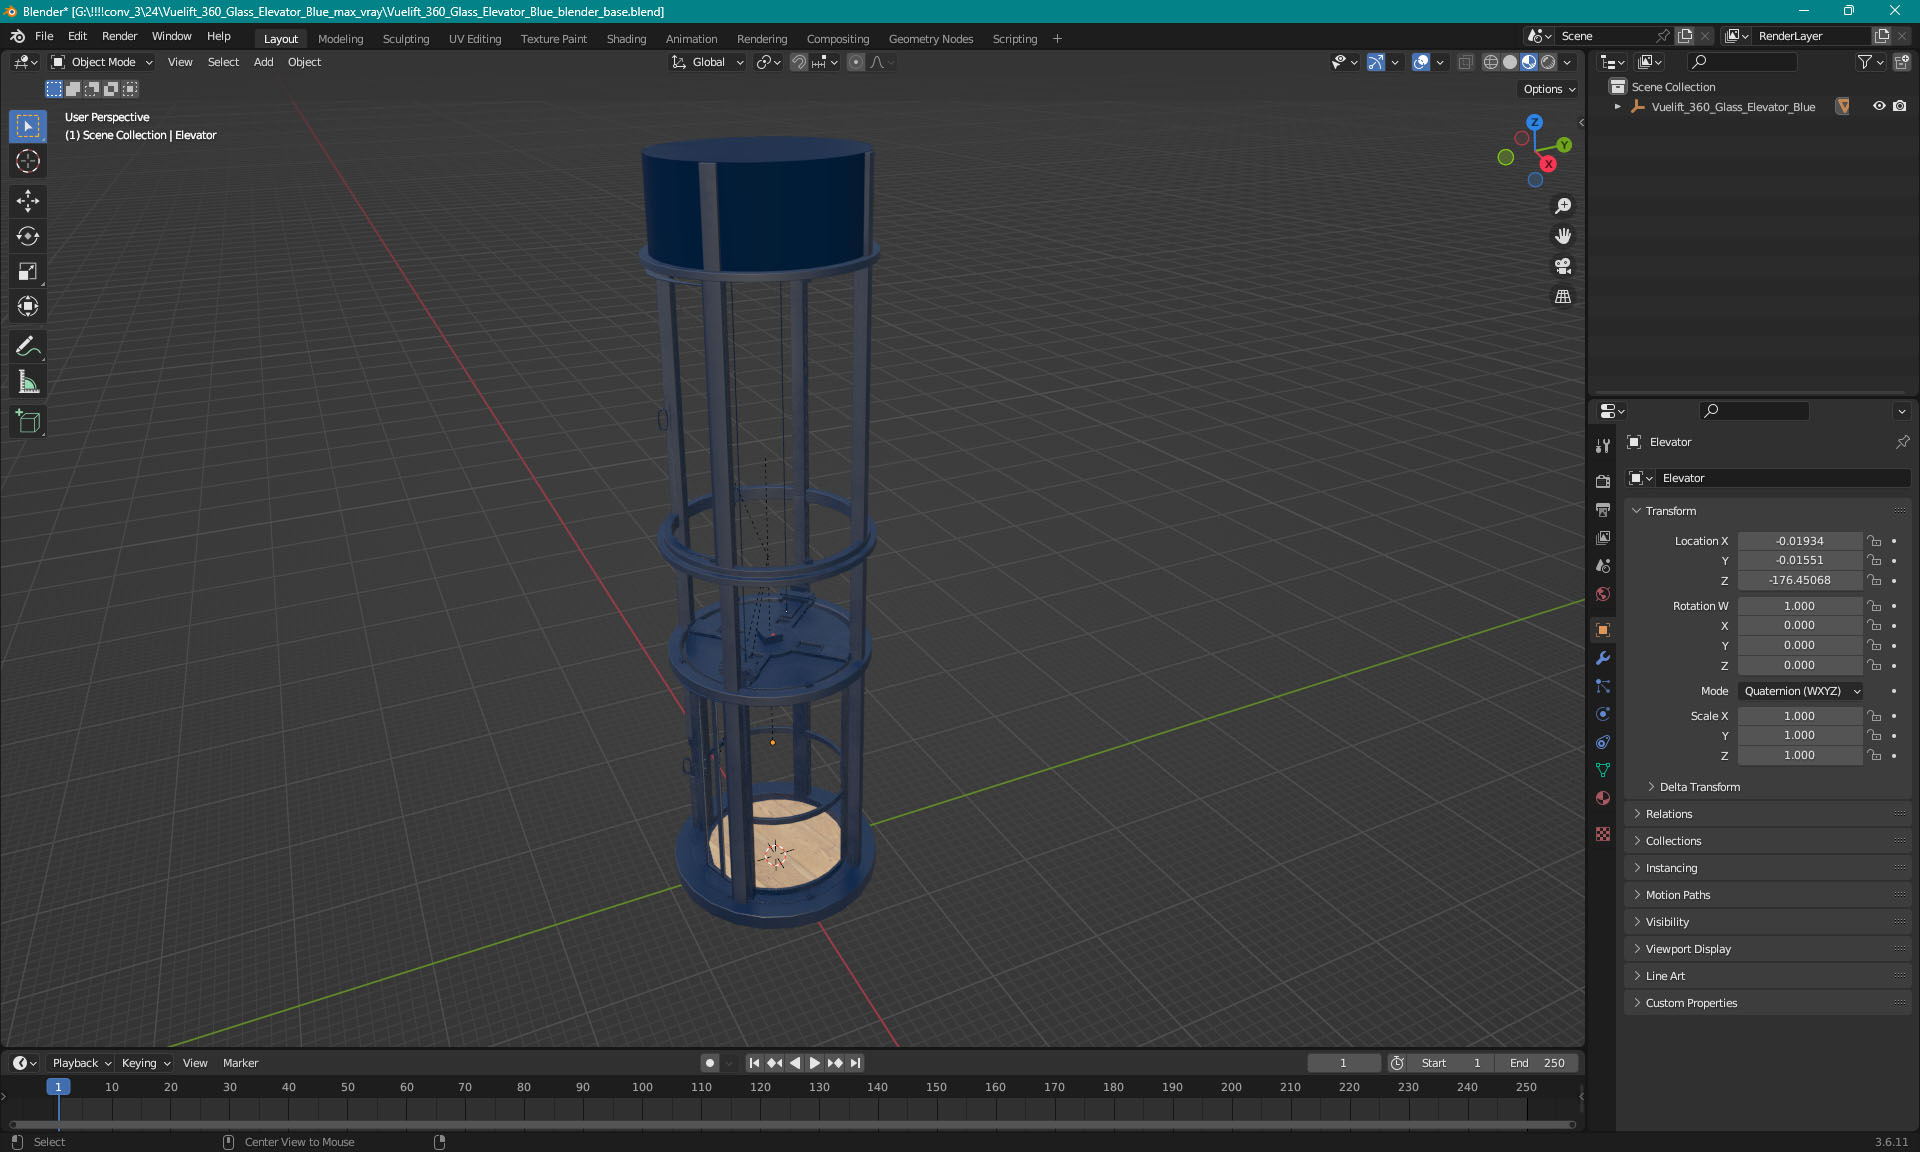This screenshot has width=1920, height=1152.
Task: Open the Render menu
Action: pyautogui.click(x=119, y=36)
